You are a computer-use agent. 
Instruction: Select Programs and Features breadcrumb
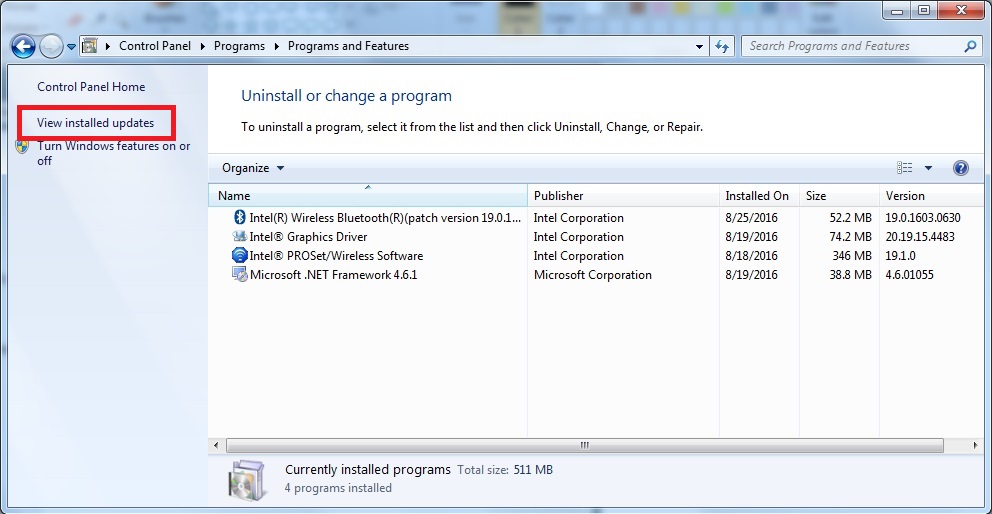pyautogui.click(x=348, y=46)
